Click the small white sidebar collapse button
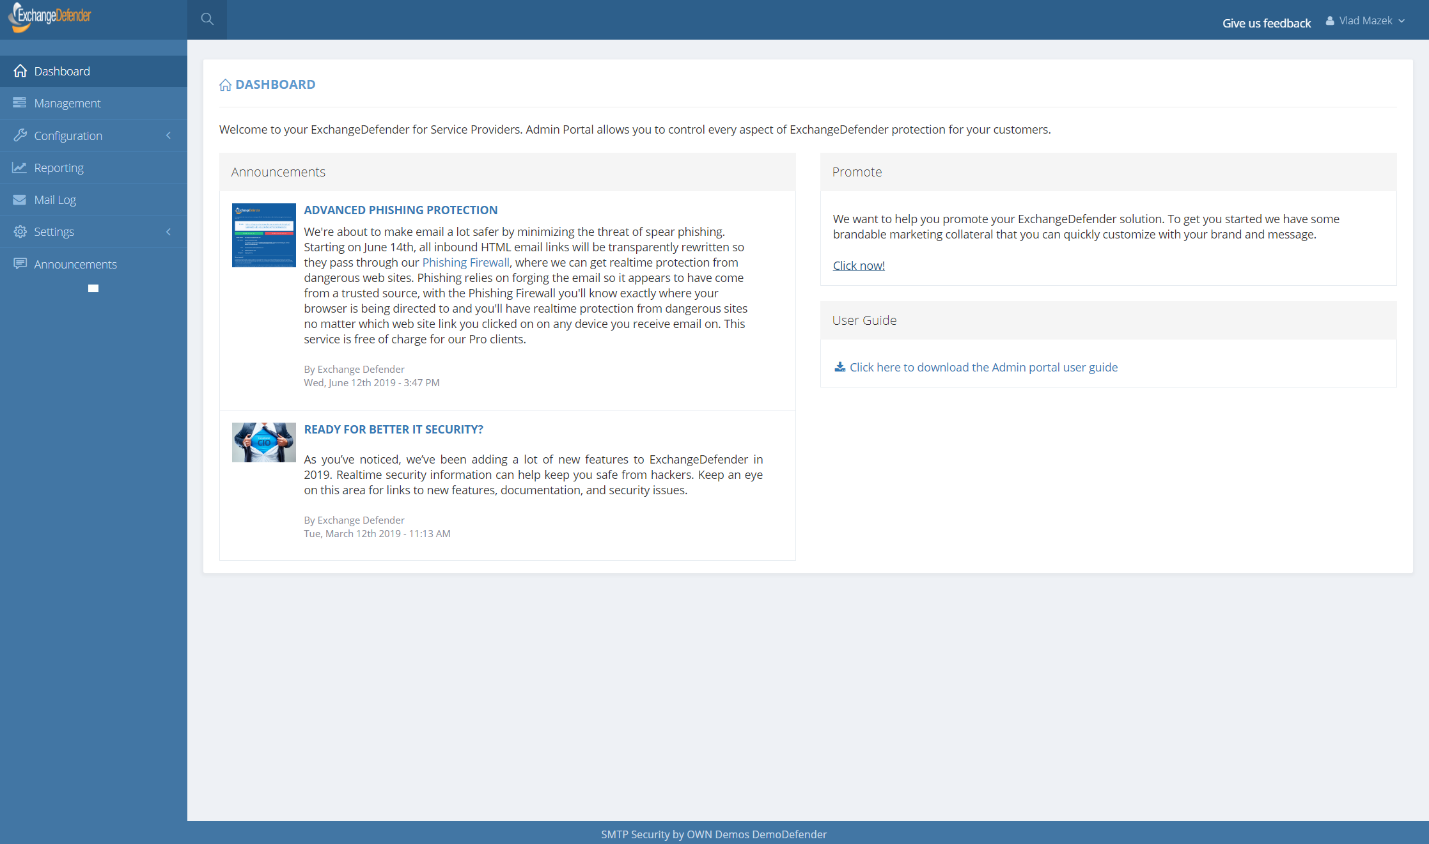Viewport: 1429px width, 844px height. 93,288
